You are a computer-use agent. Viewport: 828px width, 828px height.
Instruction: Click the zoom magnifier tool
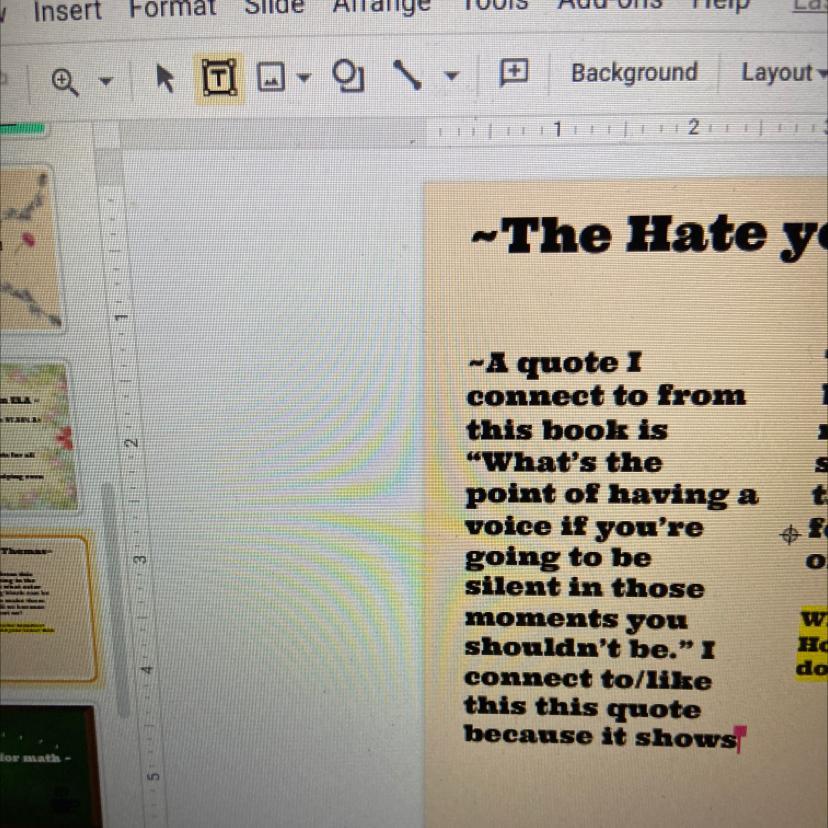point(65,82)
